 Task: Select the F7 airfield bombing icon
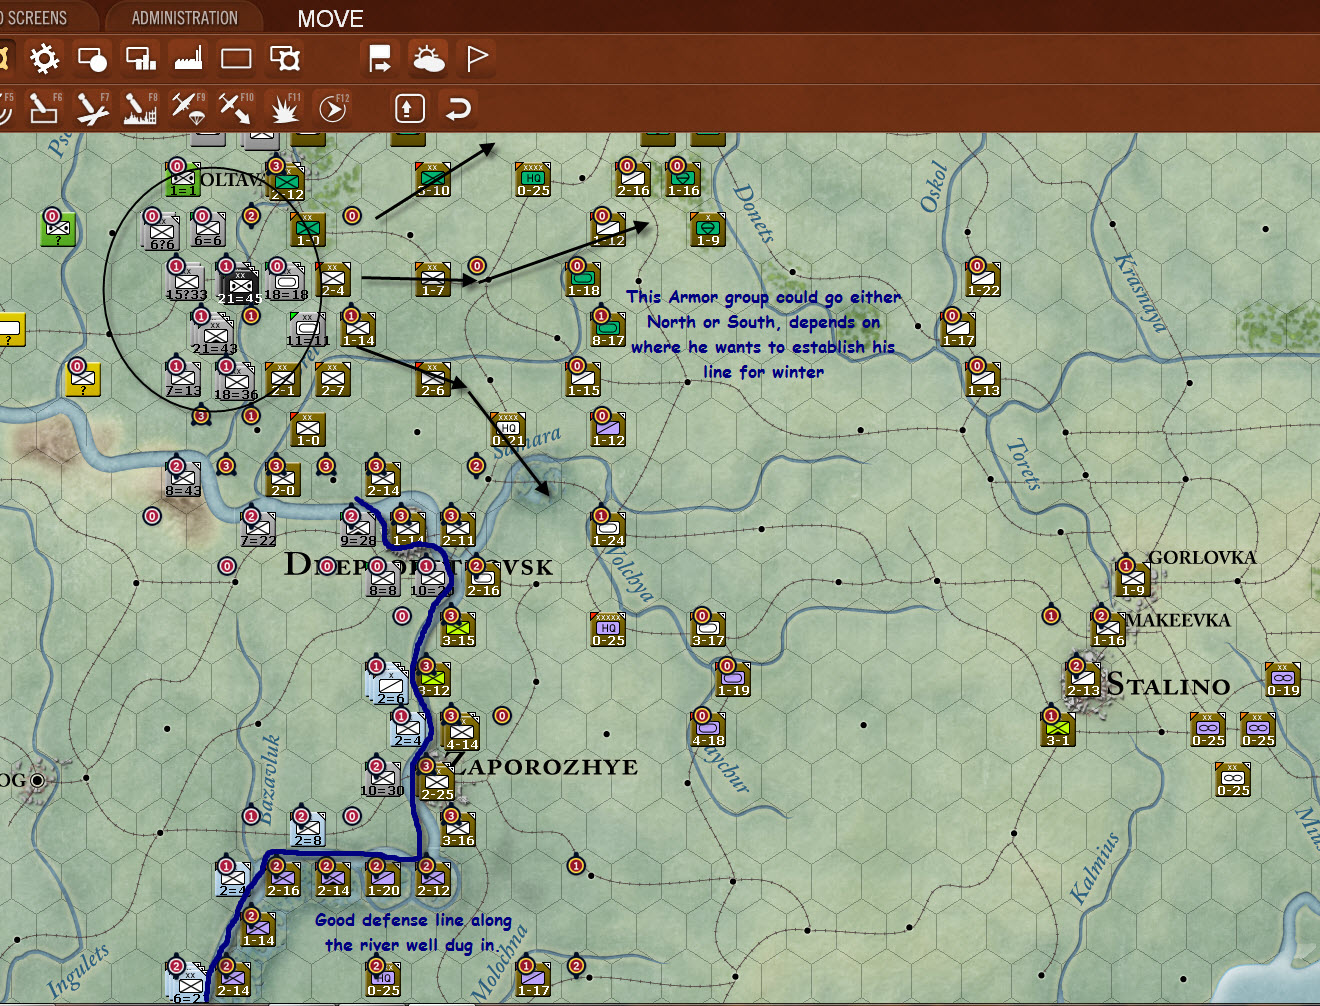tap(93, 108)
